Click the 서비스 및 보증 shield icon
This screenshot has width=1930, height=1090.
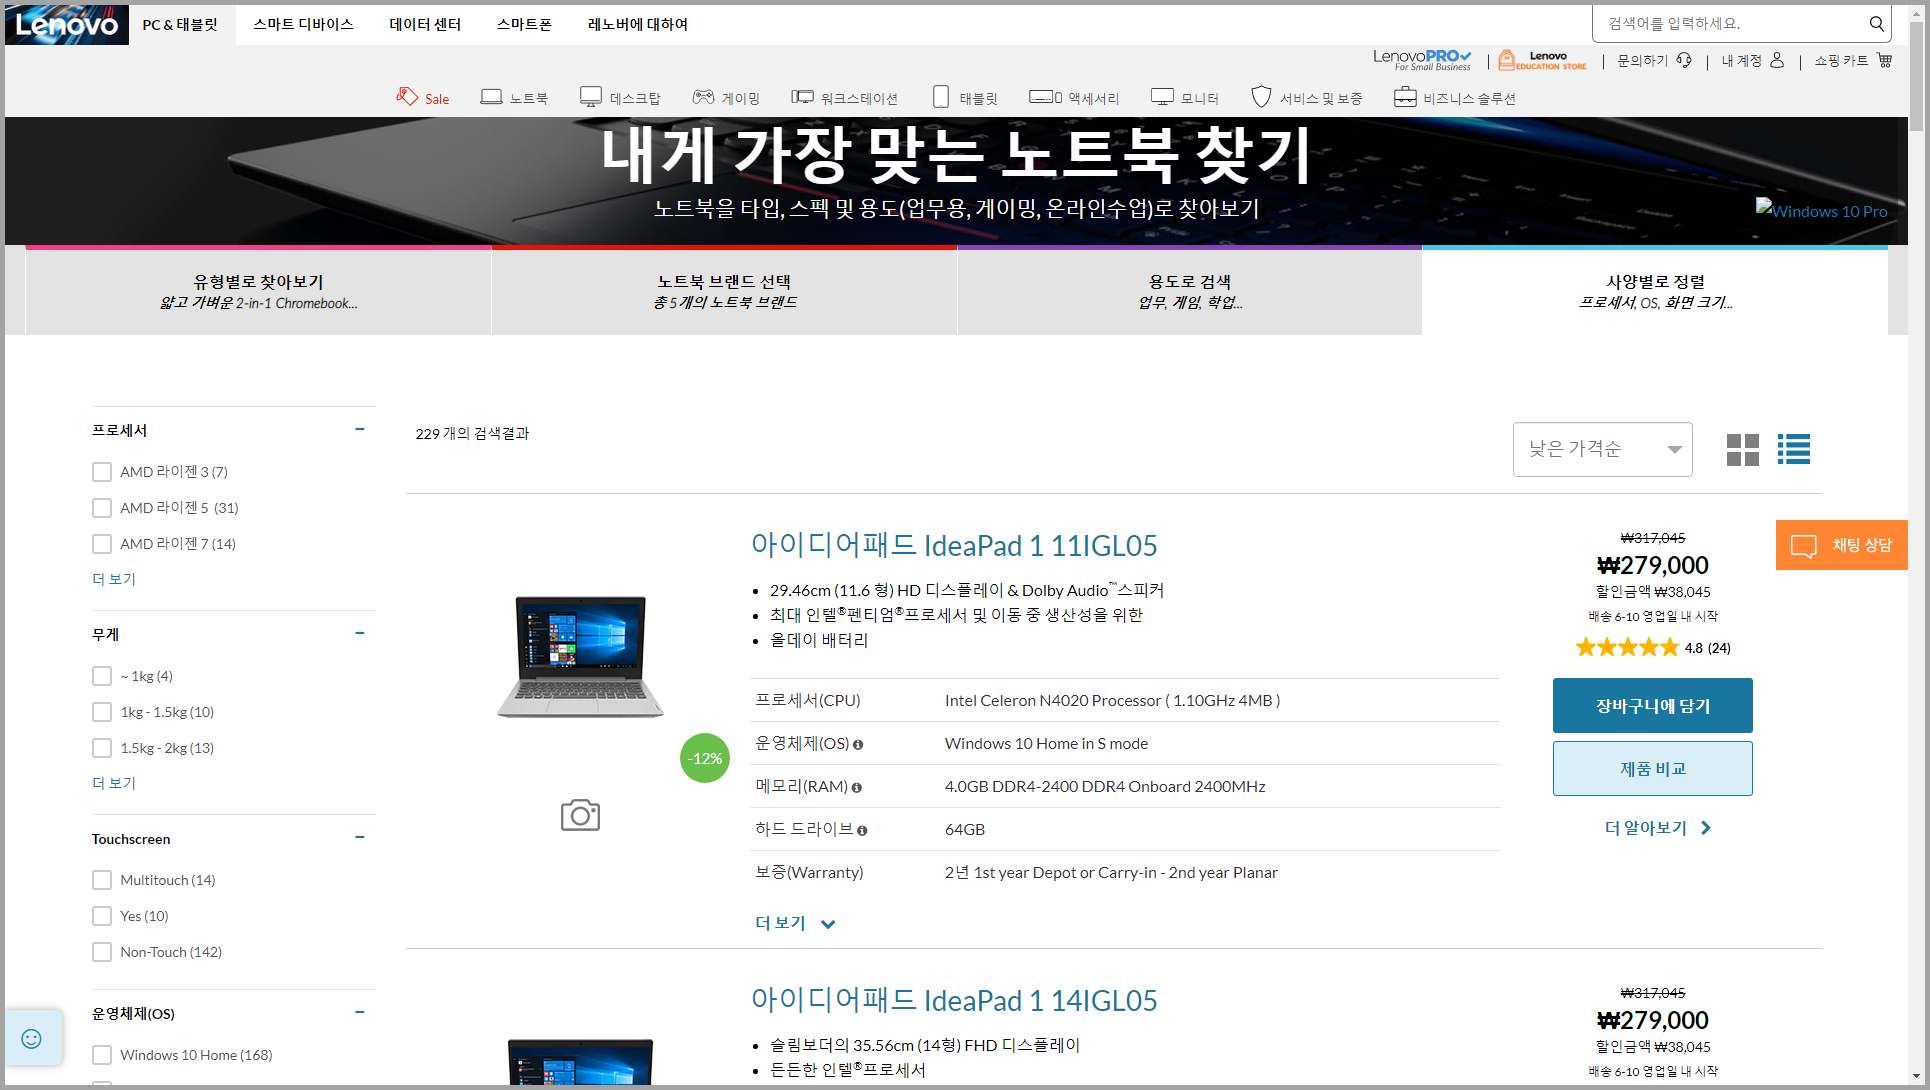[x=1261, y=97]
